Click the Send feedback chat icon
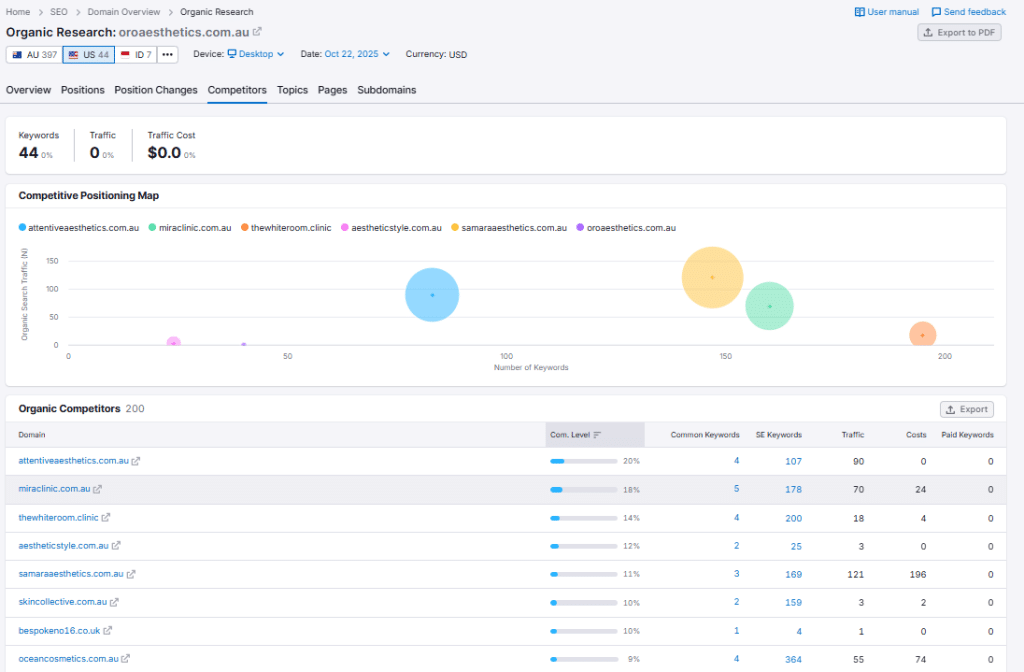1024x672 pixels. [x=936, y=12]
